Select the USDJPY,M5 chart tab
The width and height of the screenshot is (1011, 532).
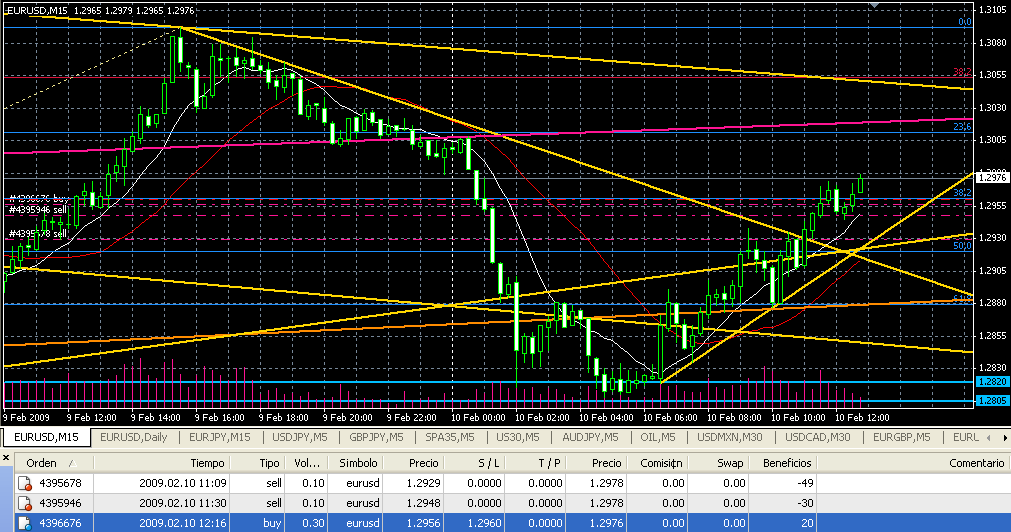[300, 437]
